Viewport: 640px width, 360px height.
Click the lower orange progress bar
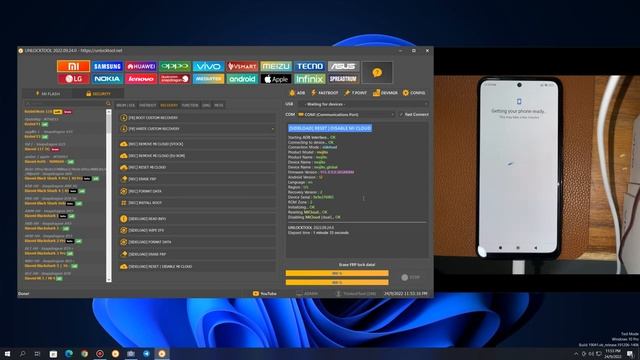[x=337, y=282]
